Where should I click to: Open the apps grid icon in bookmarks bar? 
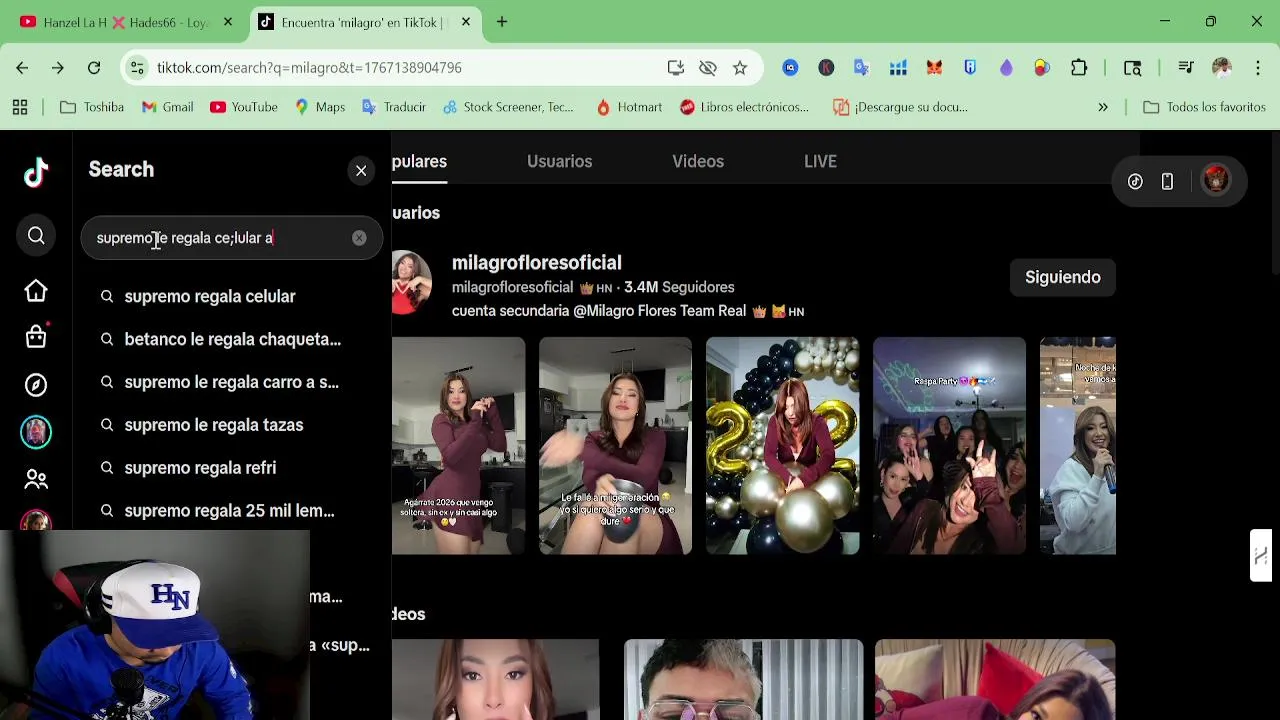pyautogui.click(x=20, y=107)
